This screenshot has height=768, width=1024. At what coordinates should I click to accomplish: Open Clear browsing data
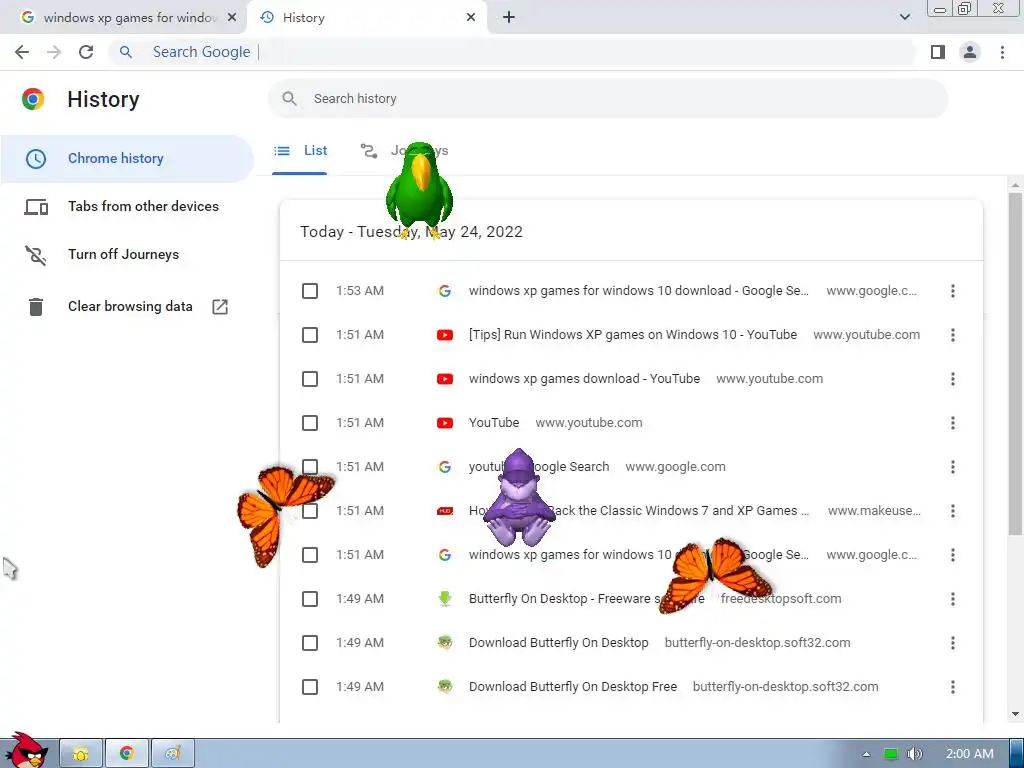coord(127,306)
